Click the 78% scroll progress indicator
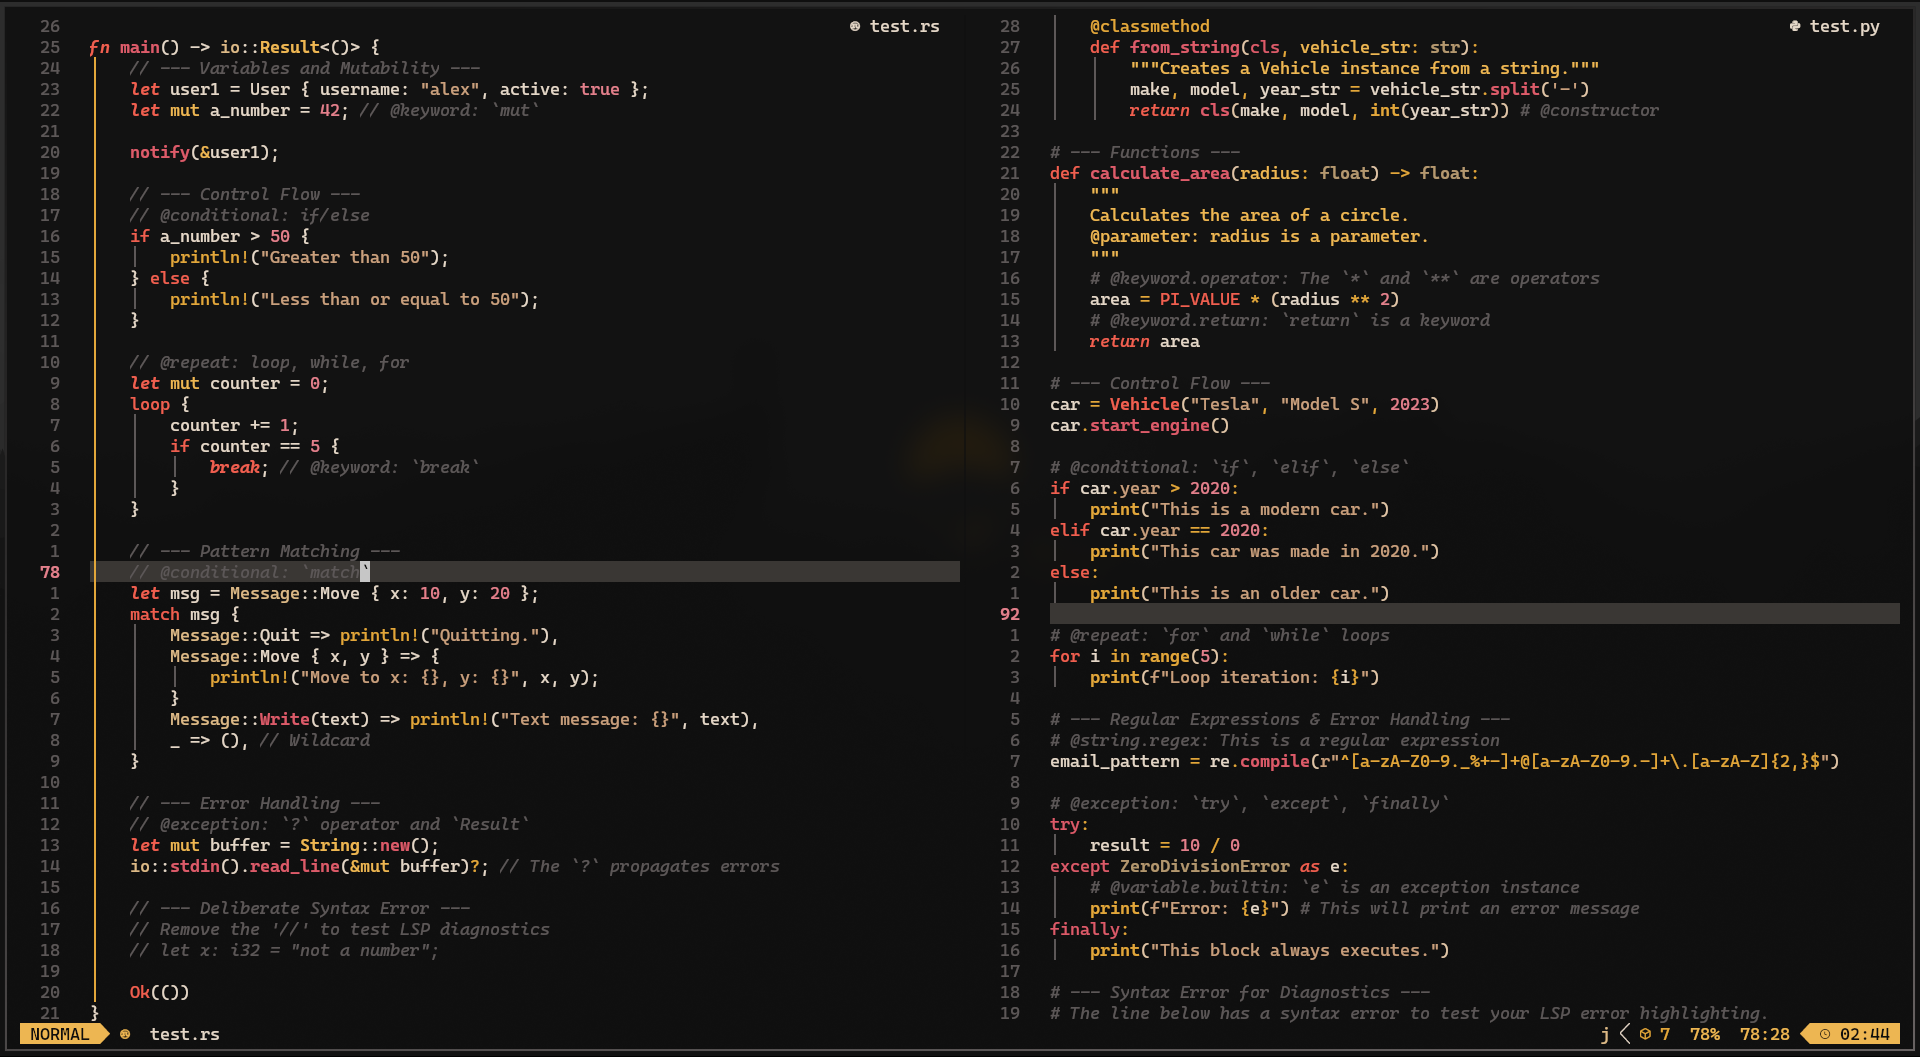This screenshot has height=1057, width=1920. [1704, 1034]
